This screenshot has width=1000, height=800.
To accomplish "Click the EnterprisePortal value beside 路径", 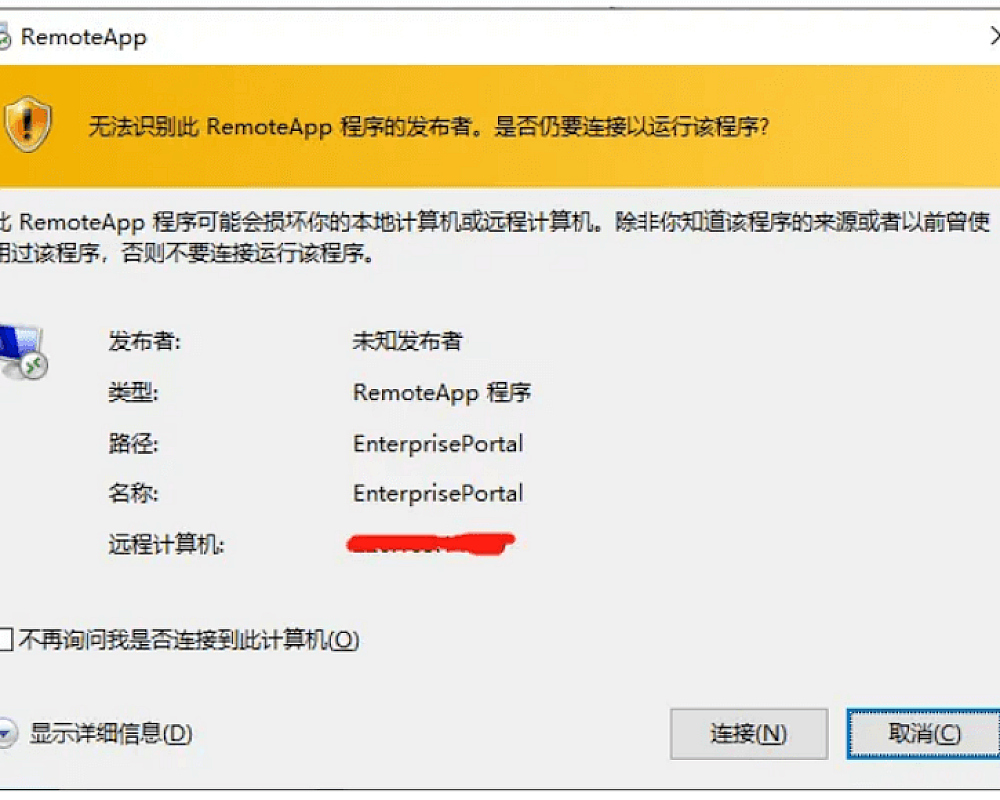I will (438, 443).
